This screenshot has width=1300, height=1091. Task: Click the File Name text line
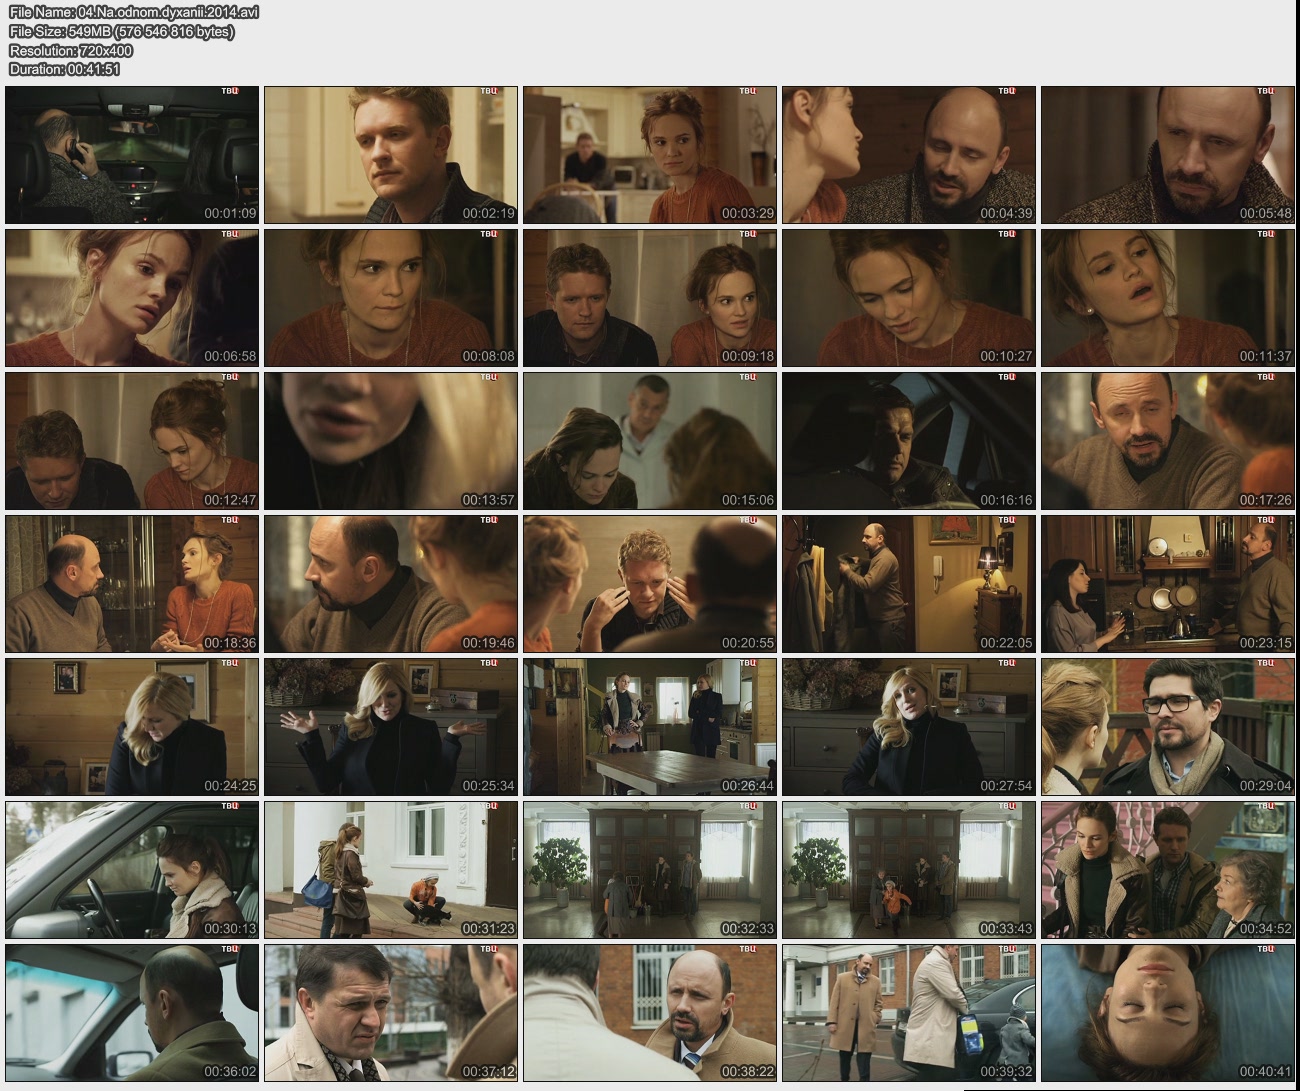[134, 12]
